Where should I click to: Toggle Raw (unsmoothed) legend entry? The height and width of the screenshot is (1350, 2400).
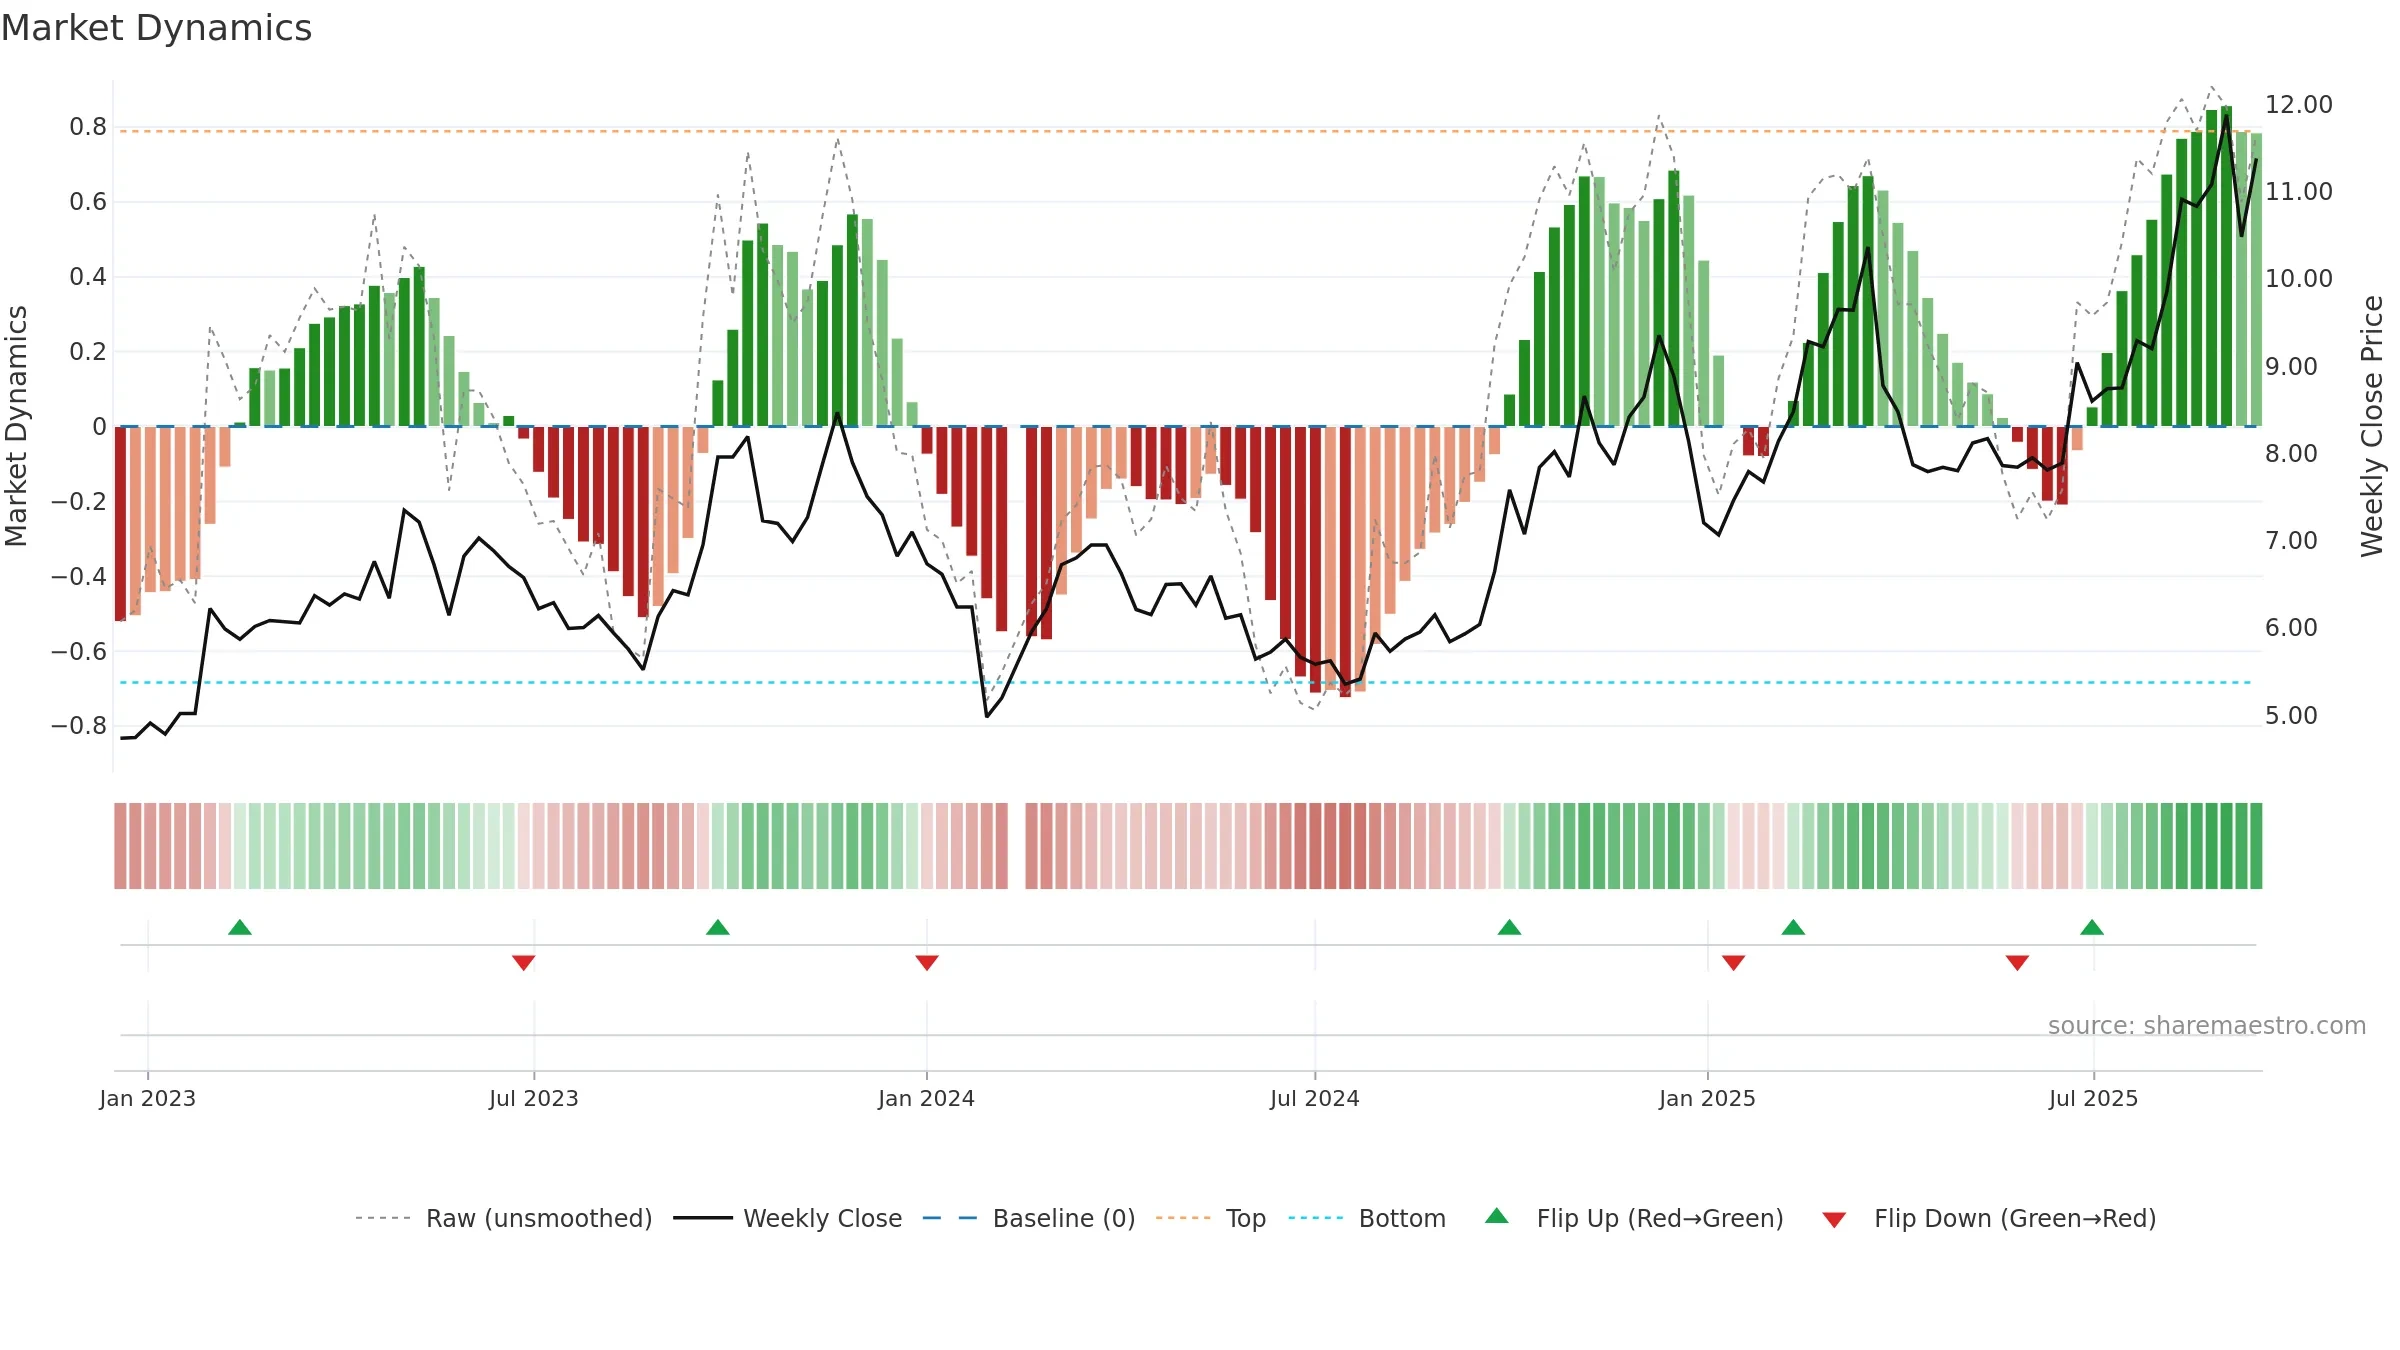(x=503, y=1218)
